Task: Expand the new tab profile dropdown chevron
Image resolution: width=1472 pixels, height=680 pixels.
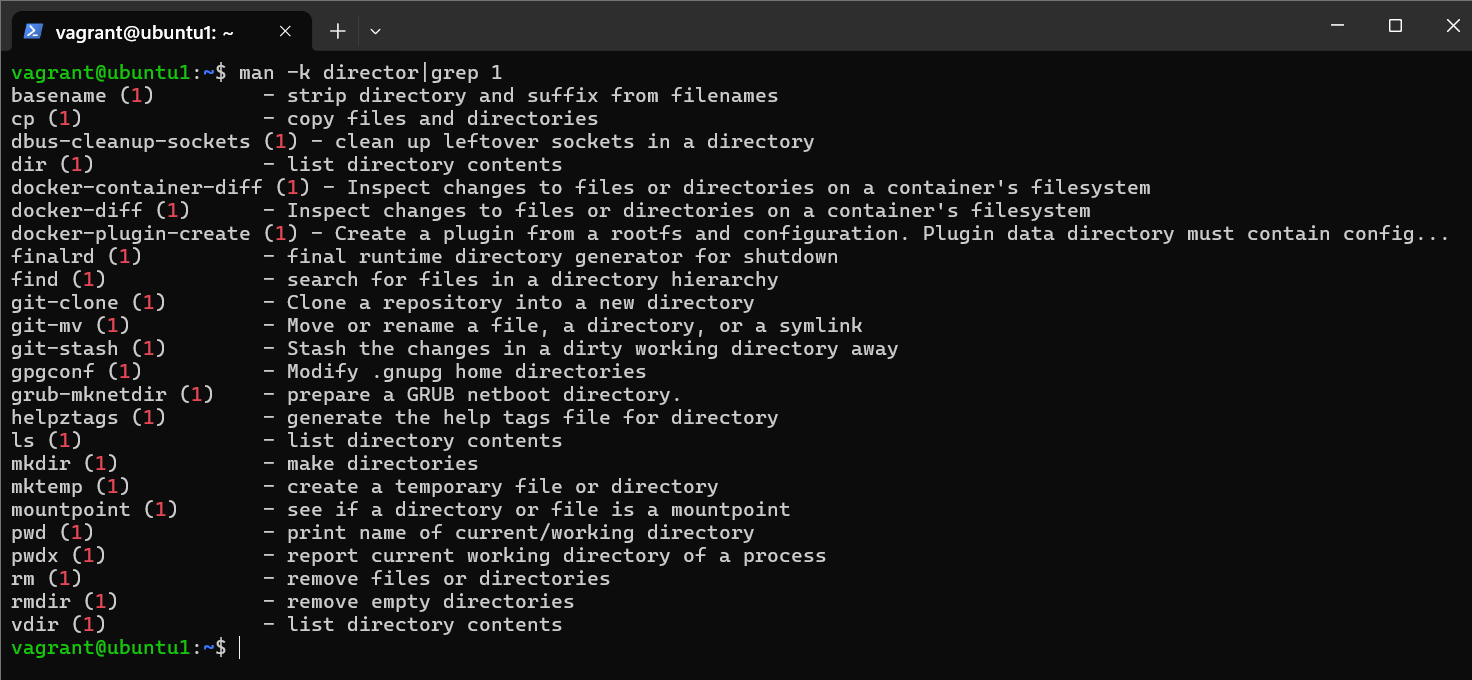Action: click(375, 31)
